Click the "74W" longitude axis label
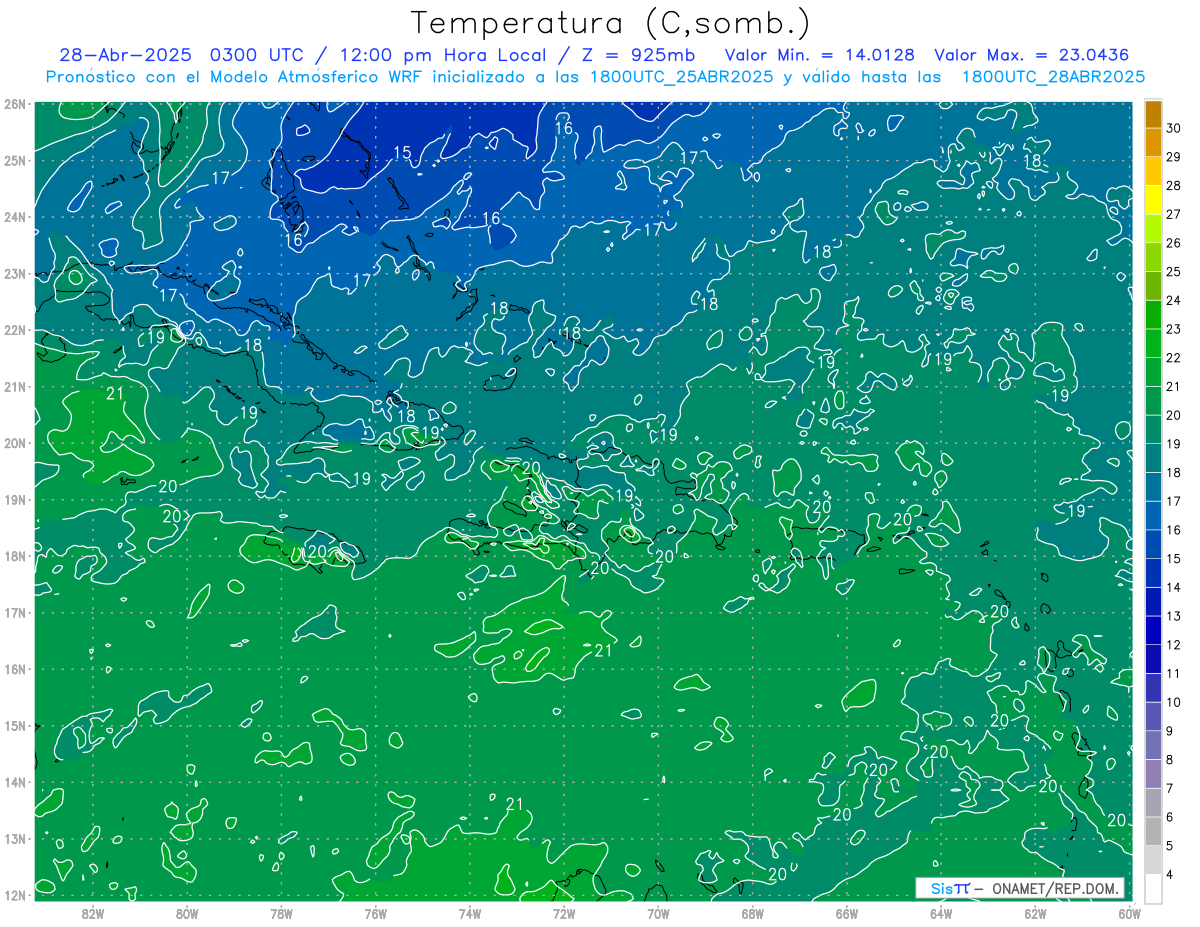 [469, 913]
